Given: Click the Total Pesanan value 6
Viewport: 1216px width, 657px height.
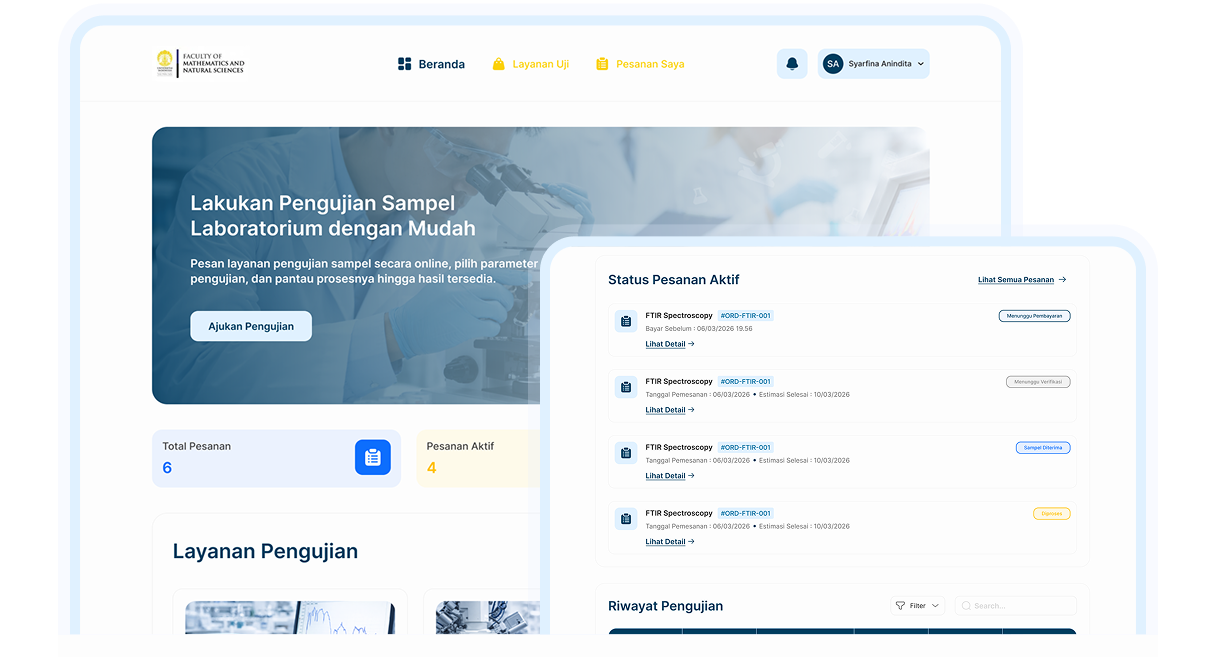Looking at the screenshot, I should pos(167,468).
